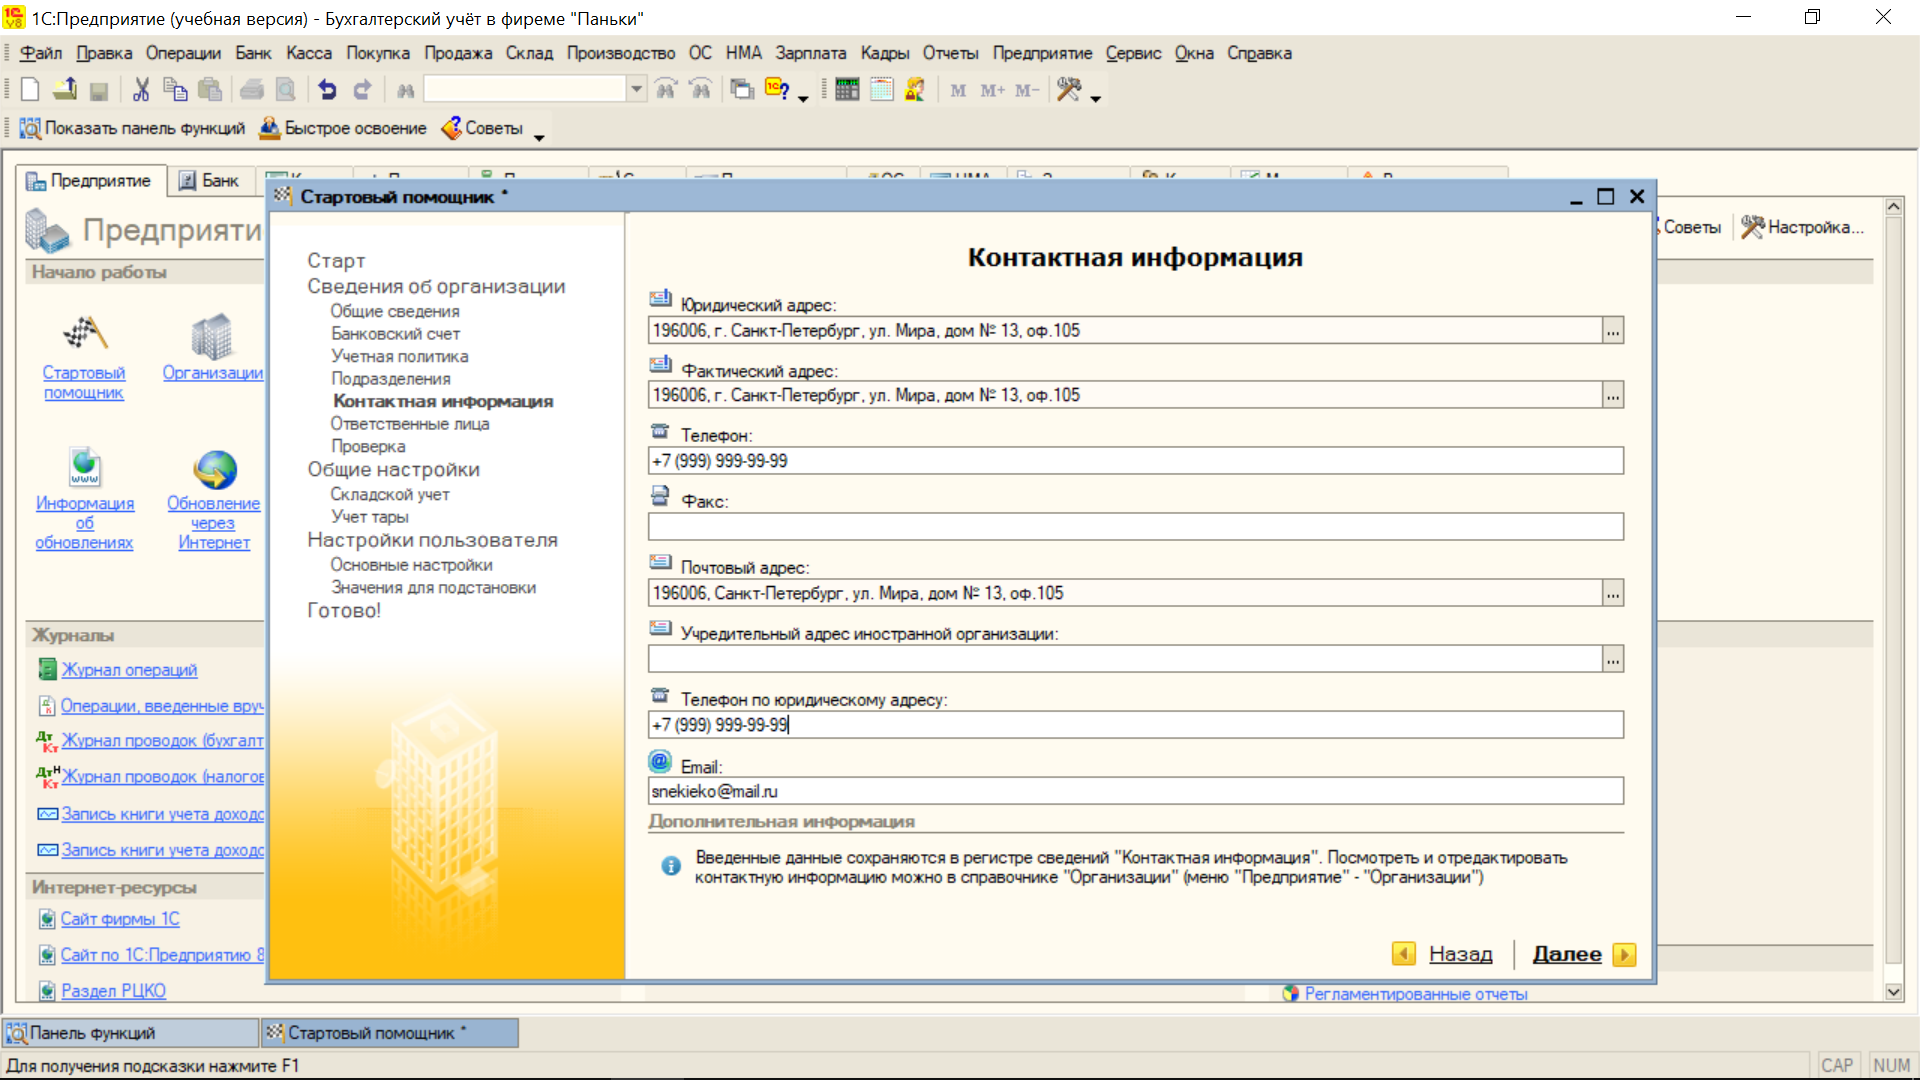1920x1080 pixels.
Task: Expand the help icon dropdown arrow
Action: click(802, 99)
